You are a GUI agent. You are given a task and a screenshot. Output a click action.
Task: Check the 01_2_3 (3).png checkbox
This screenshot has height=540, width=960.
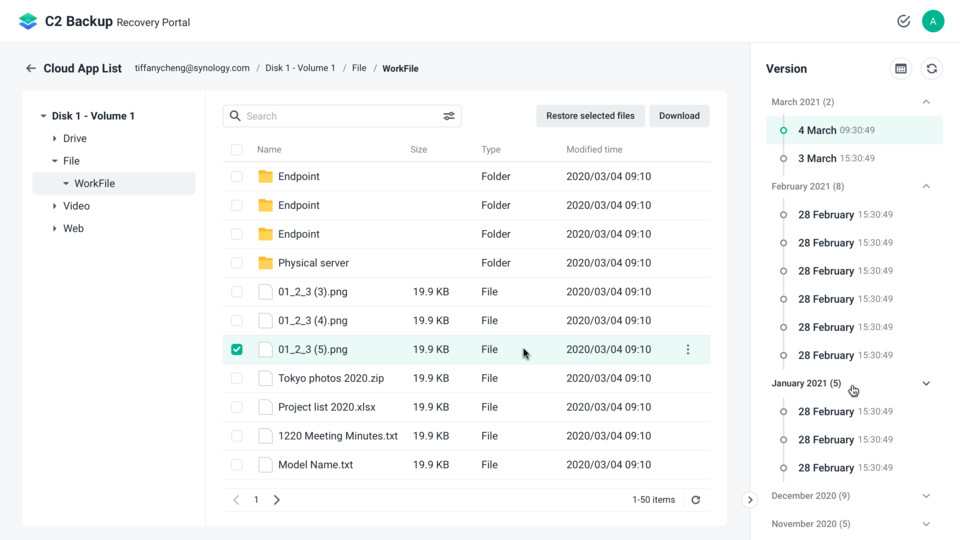[236, 292]
